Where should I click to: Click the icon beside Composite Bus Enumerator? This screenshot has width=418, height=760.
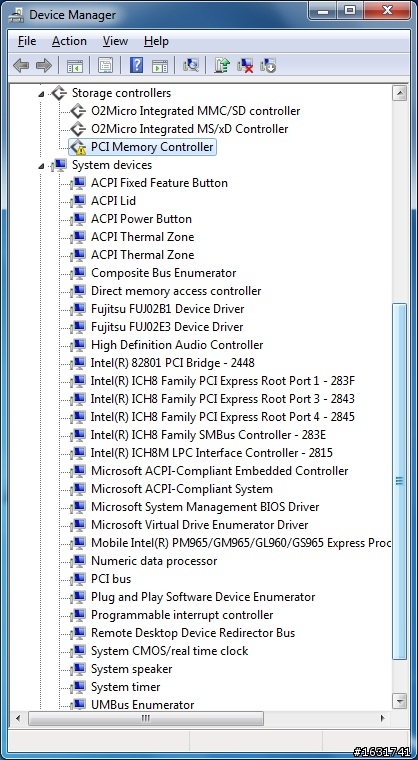point(78,273)
